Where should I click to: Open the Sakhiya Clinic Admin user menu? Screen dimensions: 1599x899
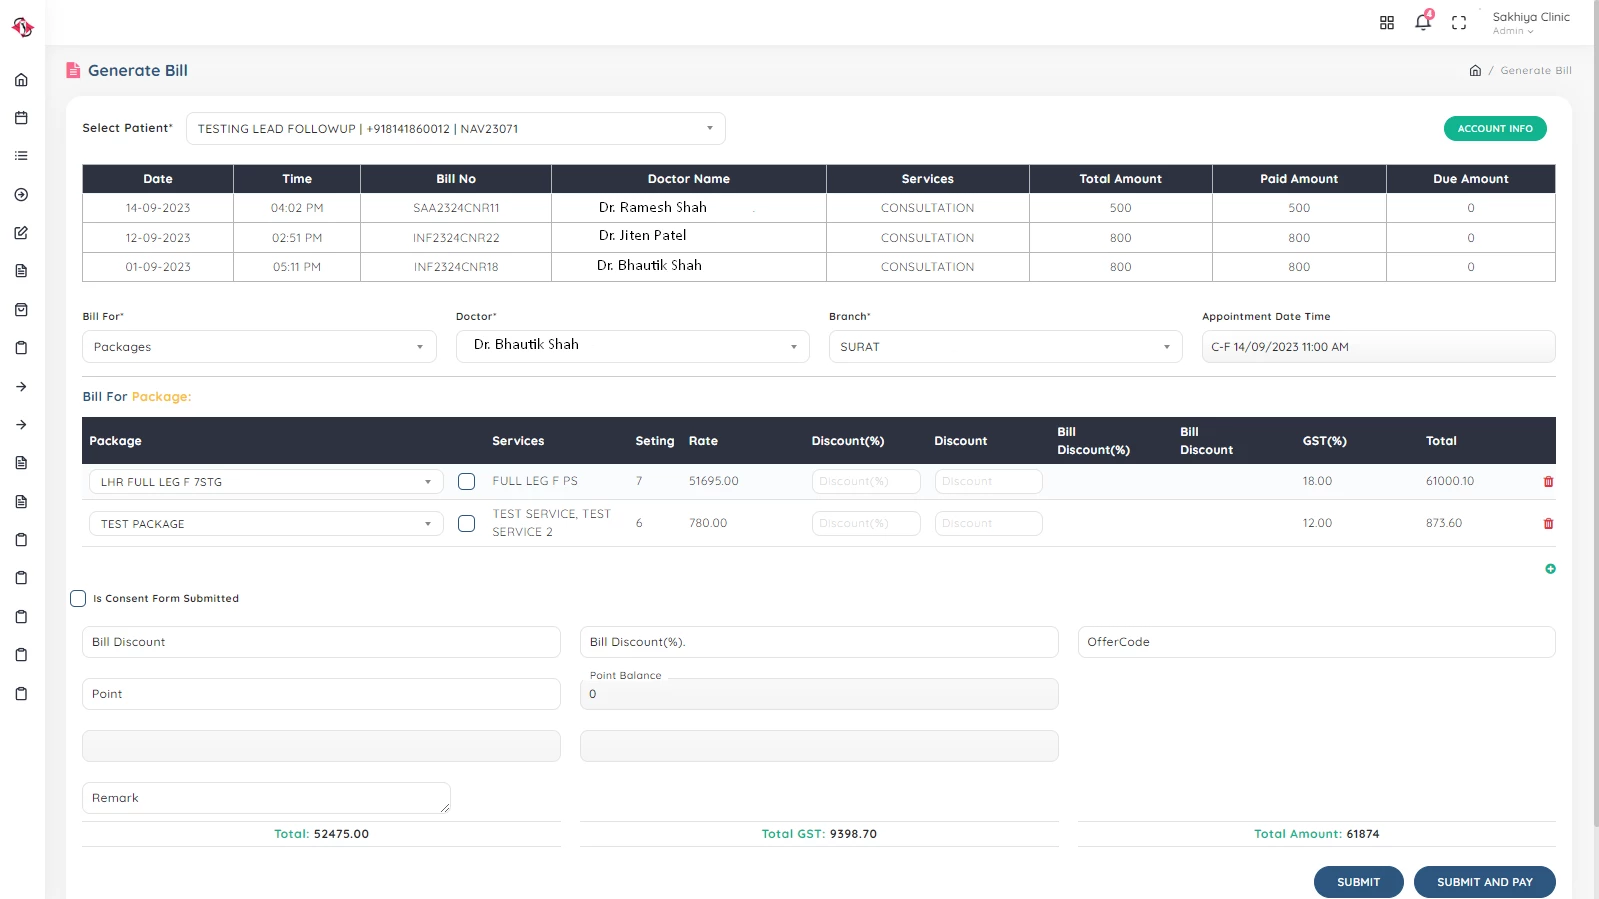coord(1530,23)
